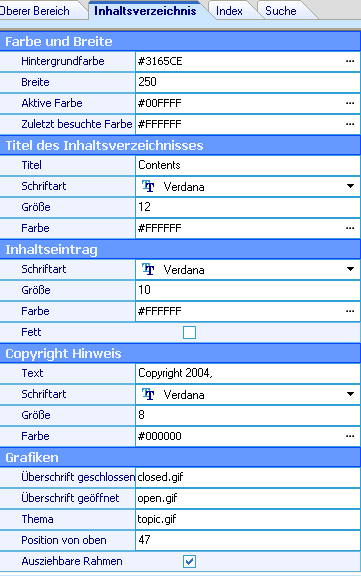Screen dimensions: 361x576
Task: Open ellipsis picker for Inhaltseintrag Farbe
Action: click(x=350, y=311)
